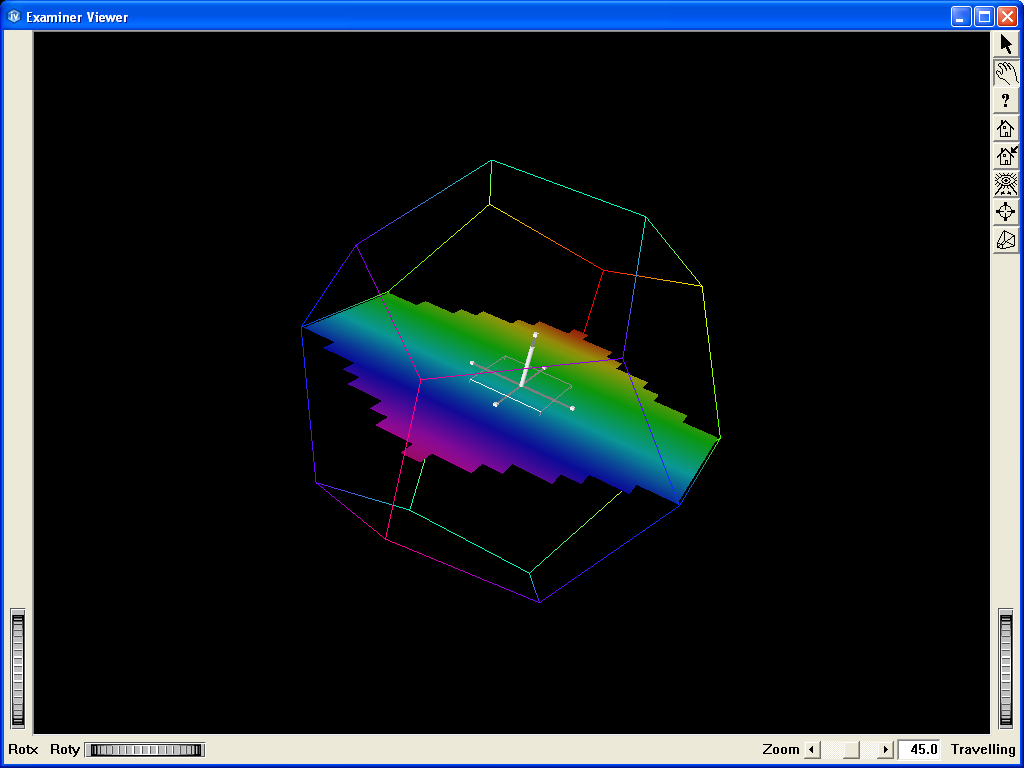1024x768 pixels.
Task: Set current view as new home
Action: [x=1006, y=156]
